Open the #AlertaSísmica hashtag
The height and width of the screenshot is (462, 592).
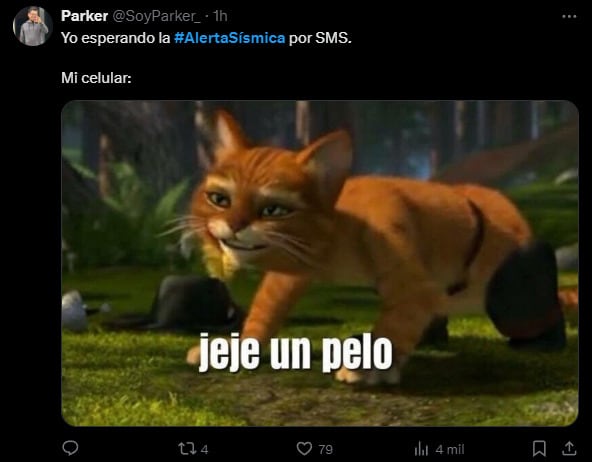tap(230, 38)
